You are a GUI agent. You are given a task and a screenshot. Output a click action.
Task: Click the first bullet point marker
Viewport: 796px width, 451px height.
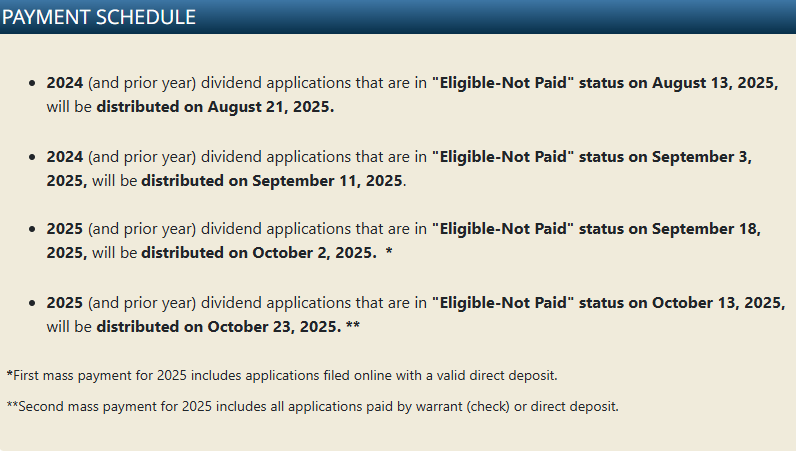[x=32, y=83]
